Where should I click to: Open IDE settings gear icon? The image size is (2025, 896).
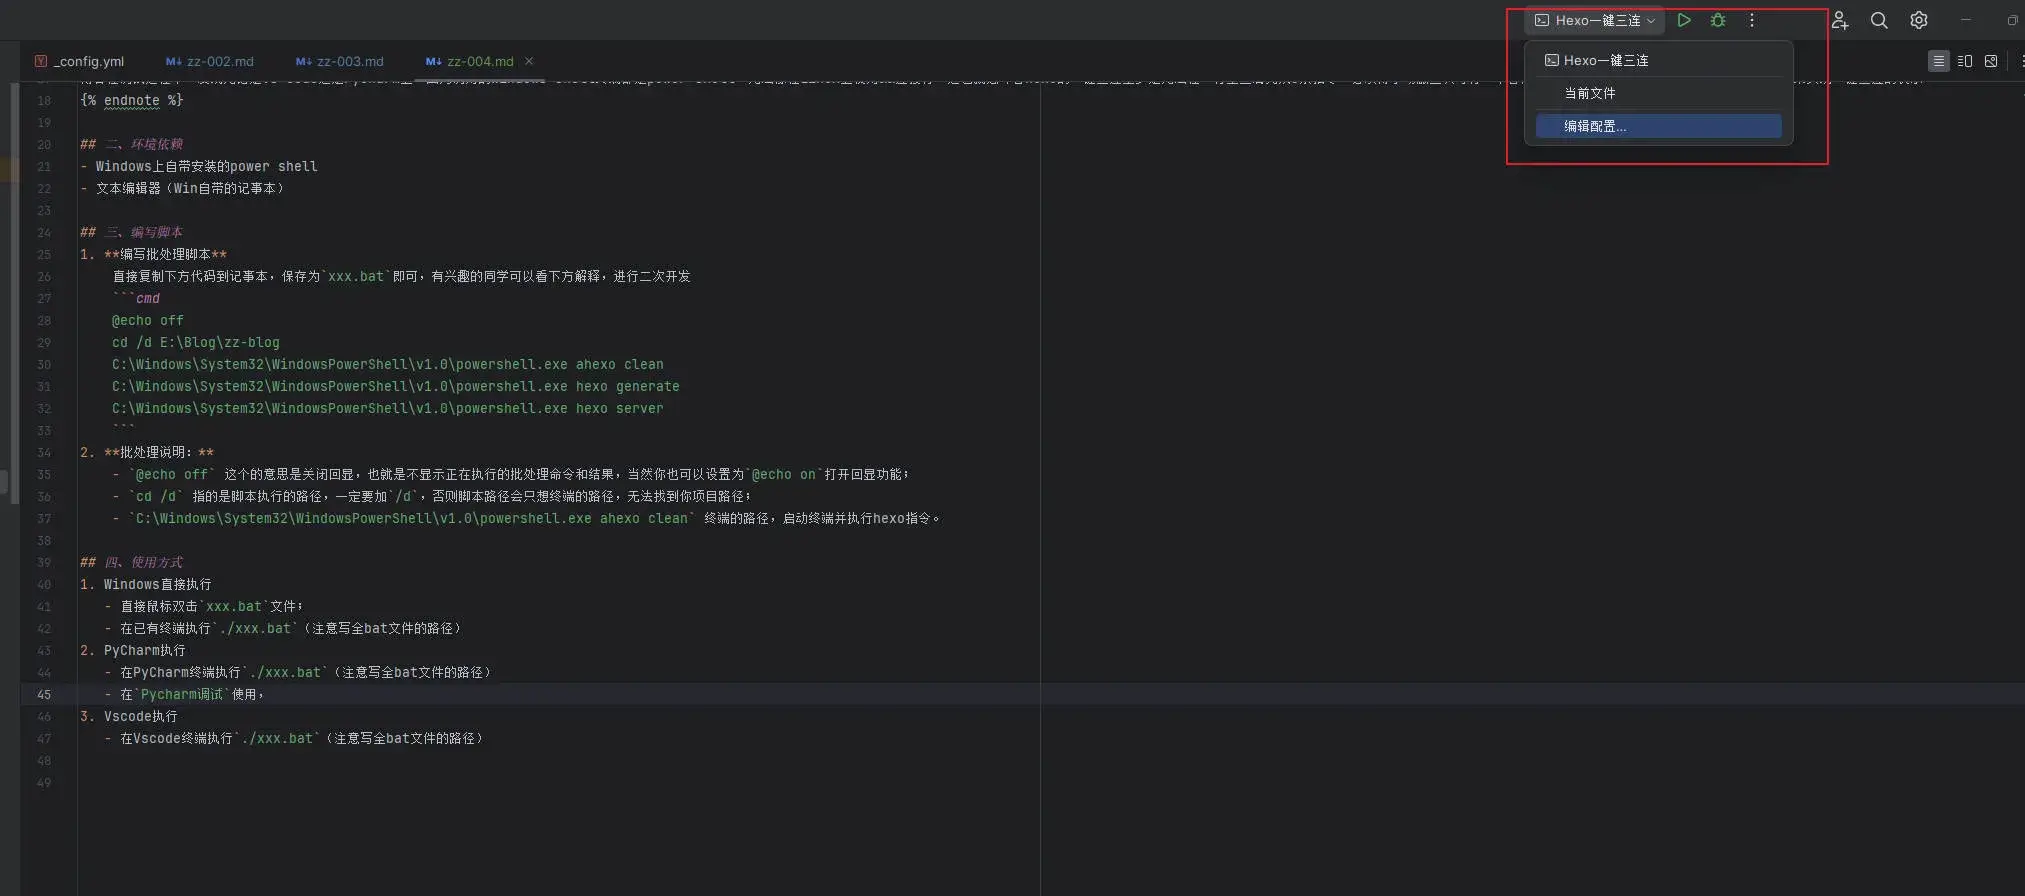tap(1919, 20)
